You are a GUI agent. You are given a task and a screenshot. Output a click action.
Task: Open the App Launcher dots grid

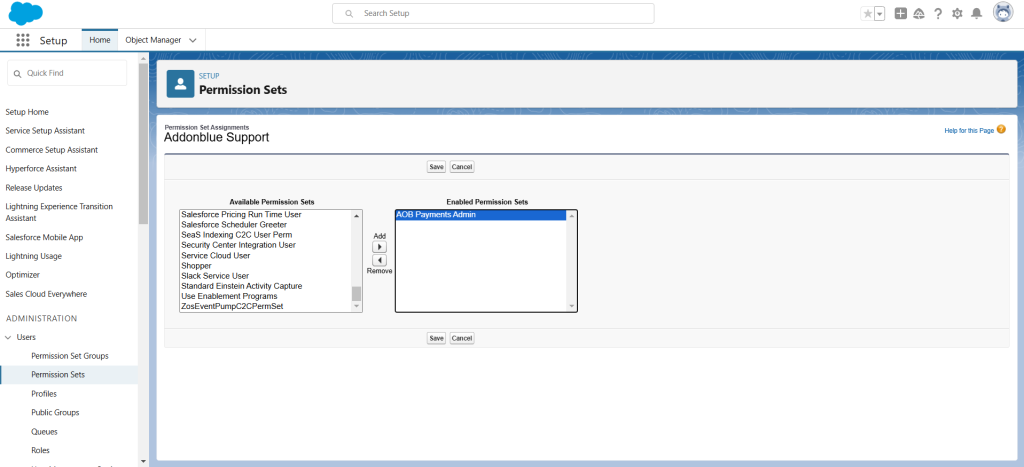(23, 40)
